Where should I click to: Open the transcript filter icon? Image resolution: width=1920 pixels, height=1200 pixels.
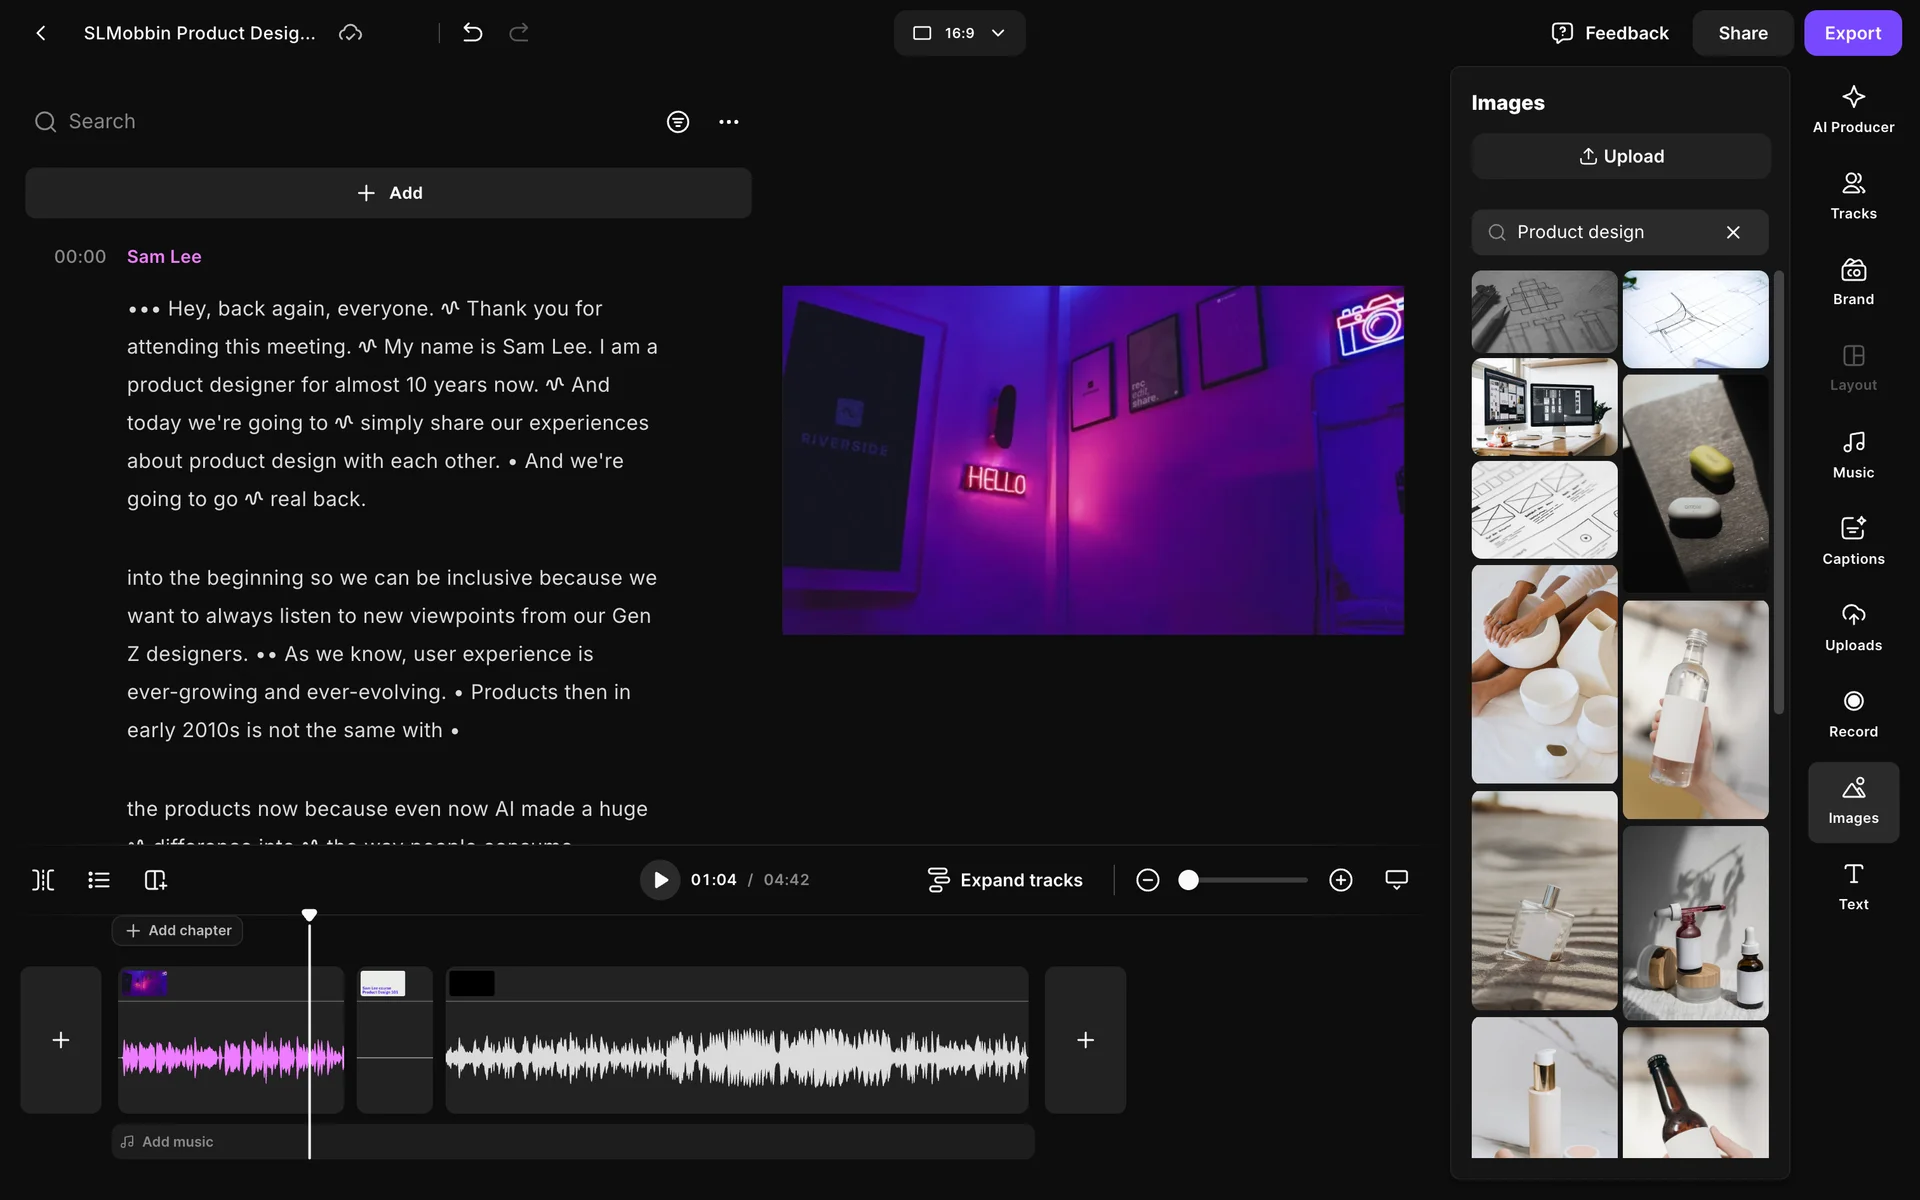pos(678,122)
